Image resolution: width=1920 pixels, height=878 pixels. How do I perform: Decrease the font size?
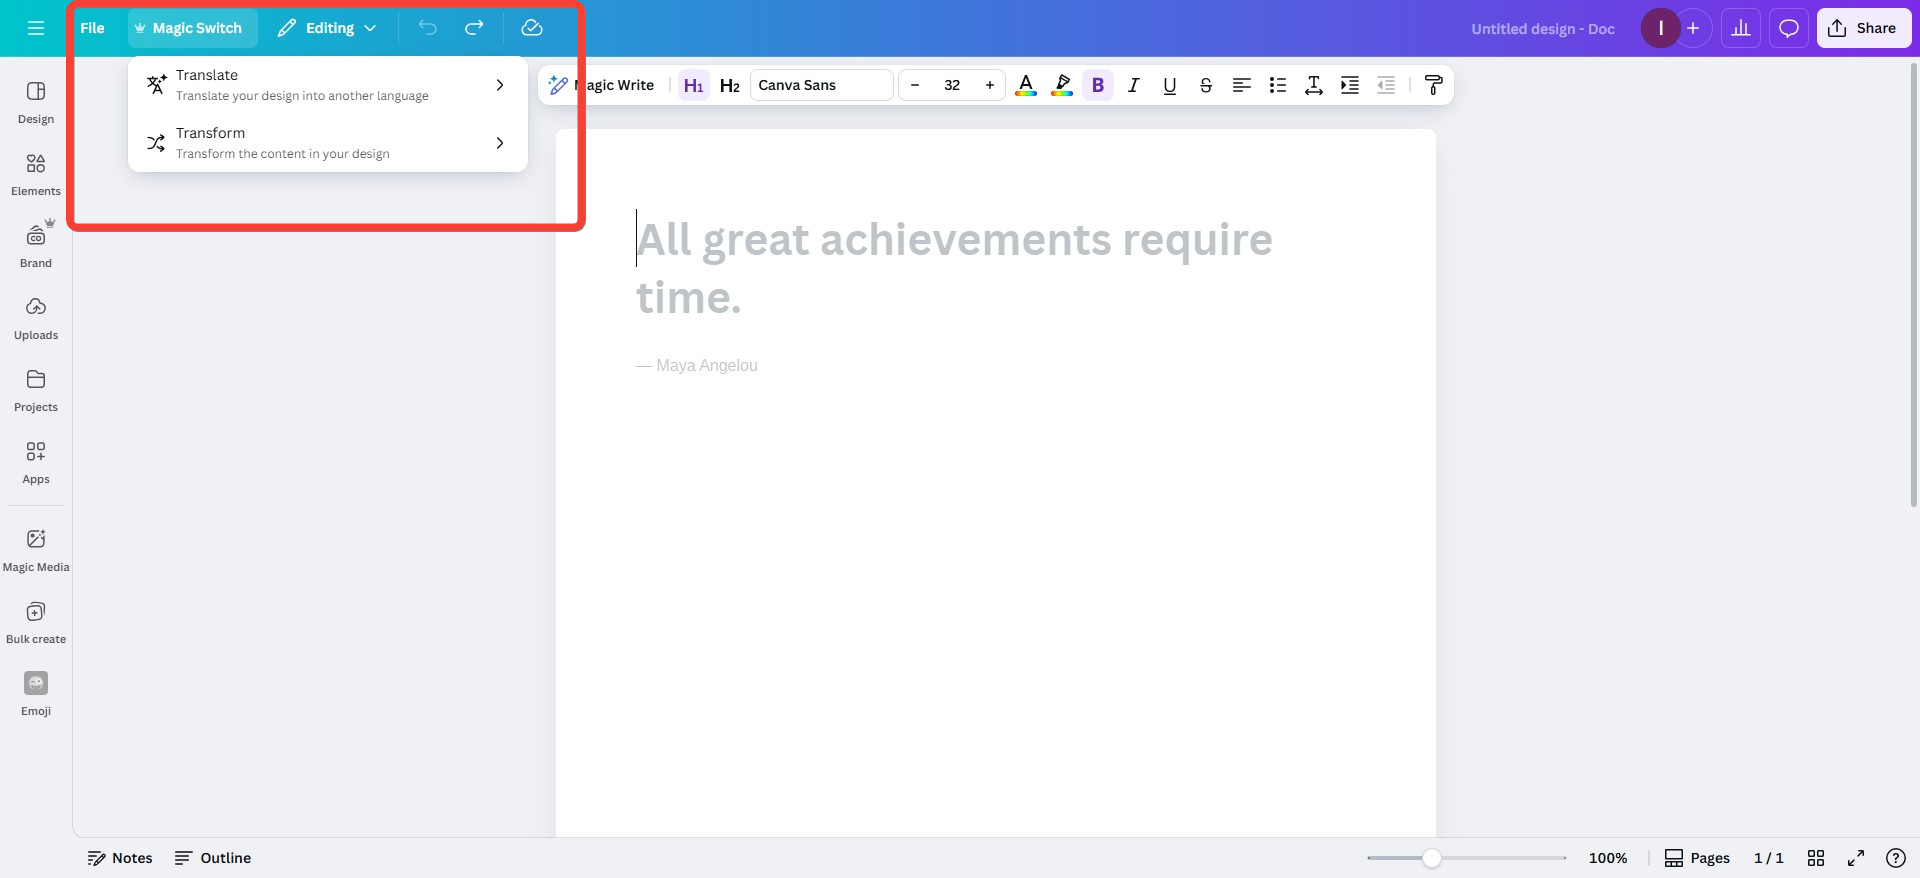915,85
